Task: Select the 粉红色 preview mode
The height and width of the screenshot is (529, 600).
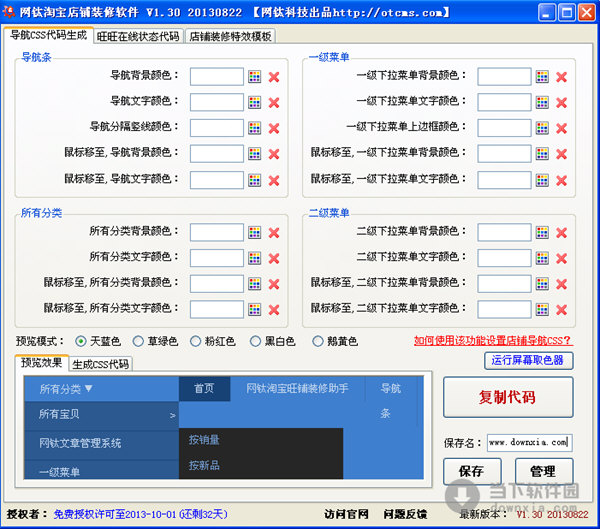Action: (x=195, y=341)
